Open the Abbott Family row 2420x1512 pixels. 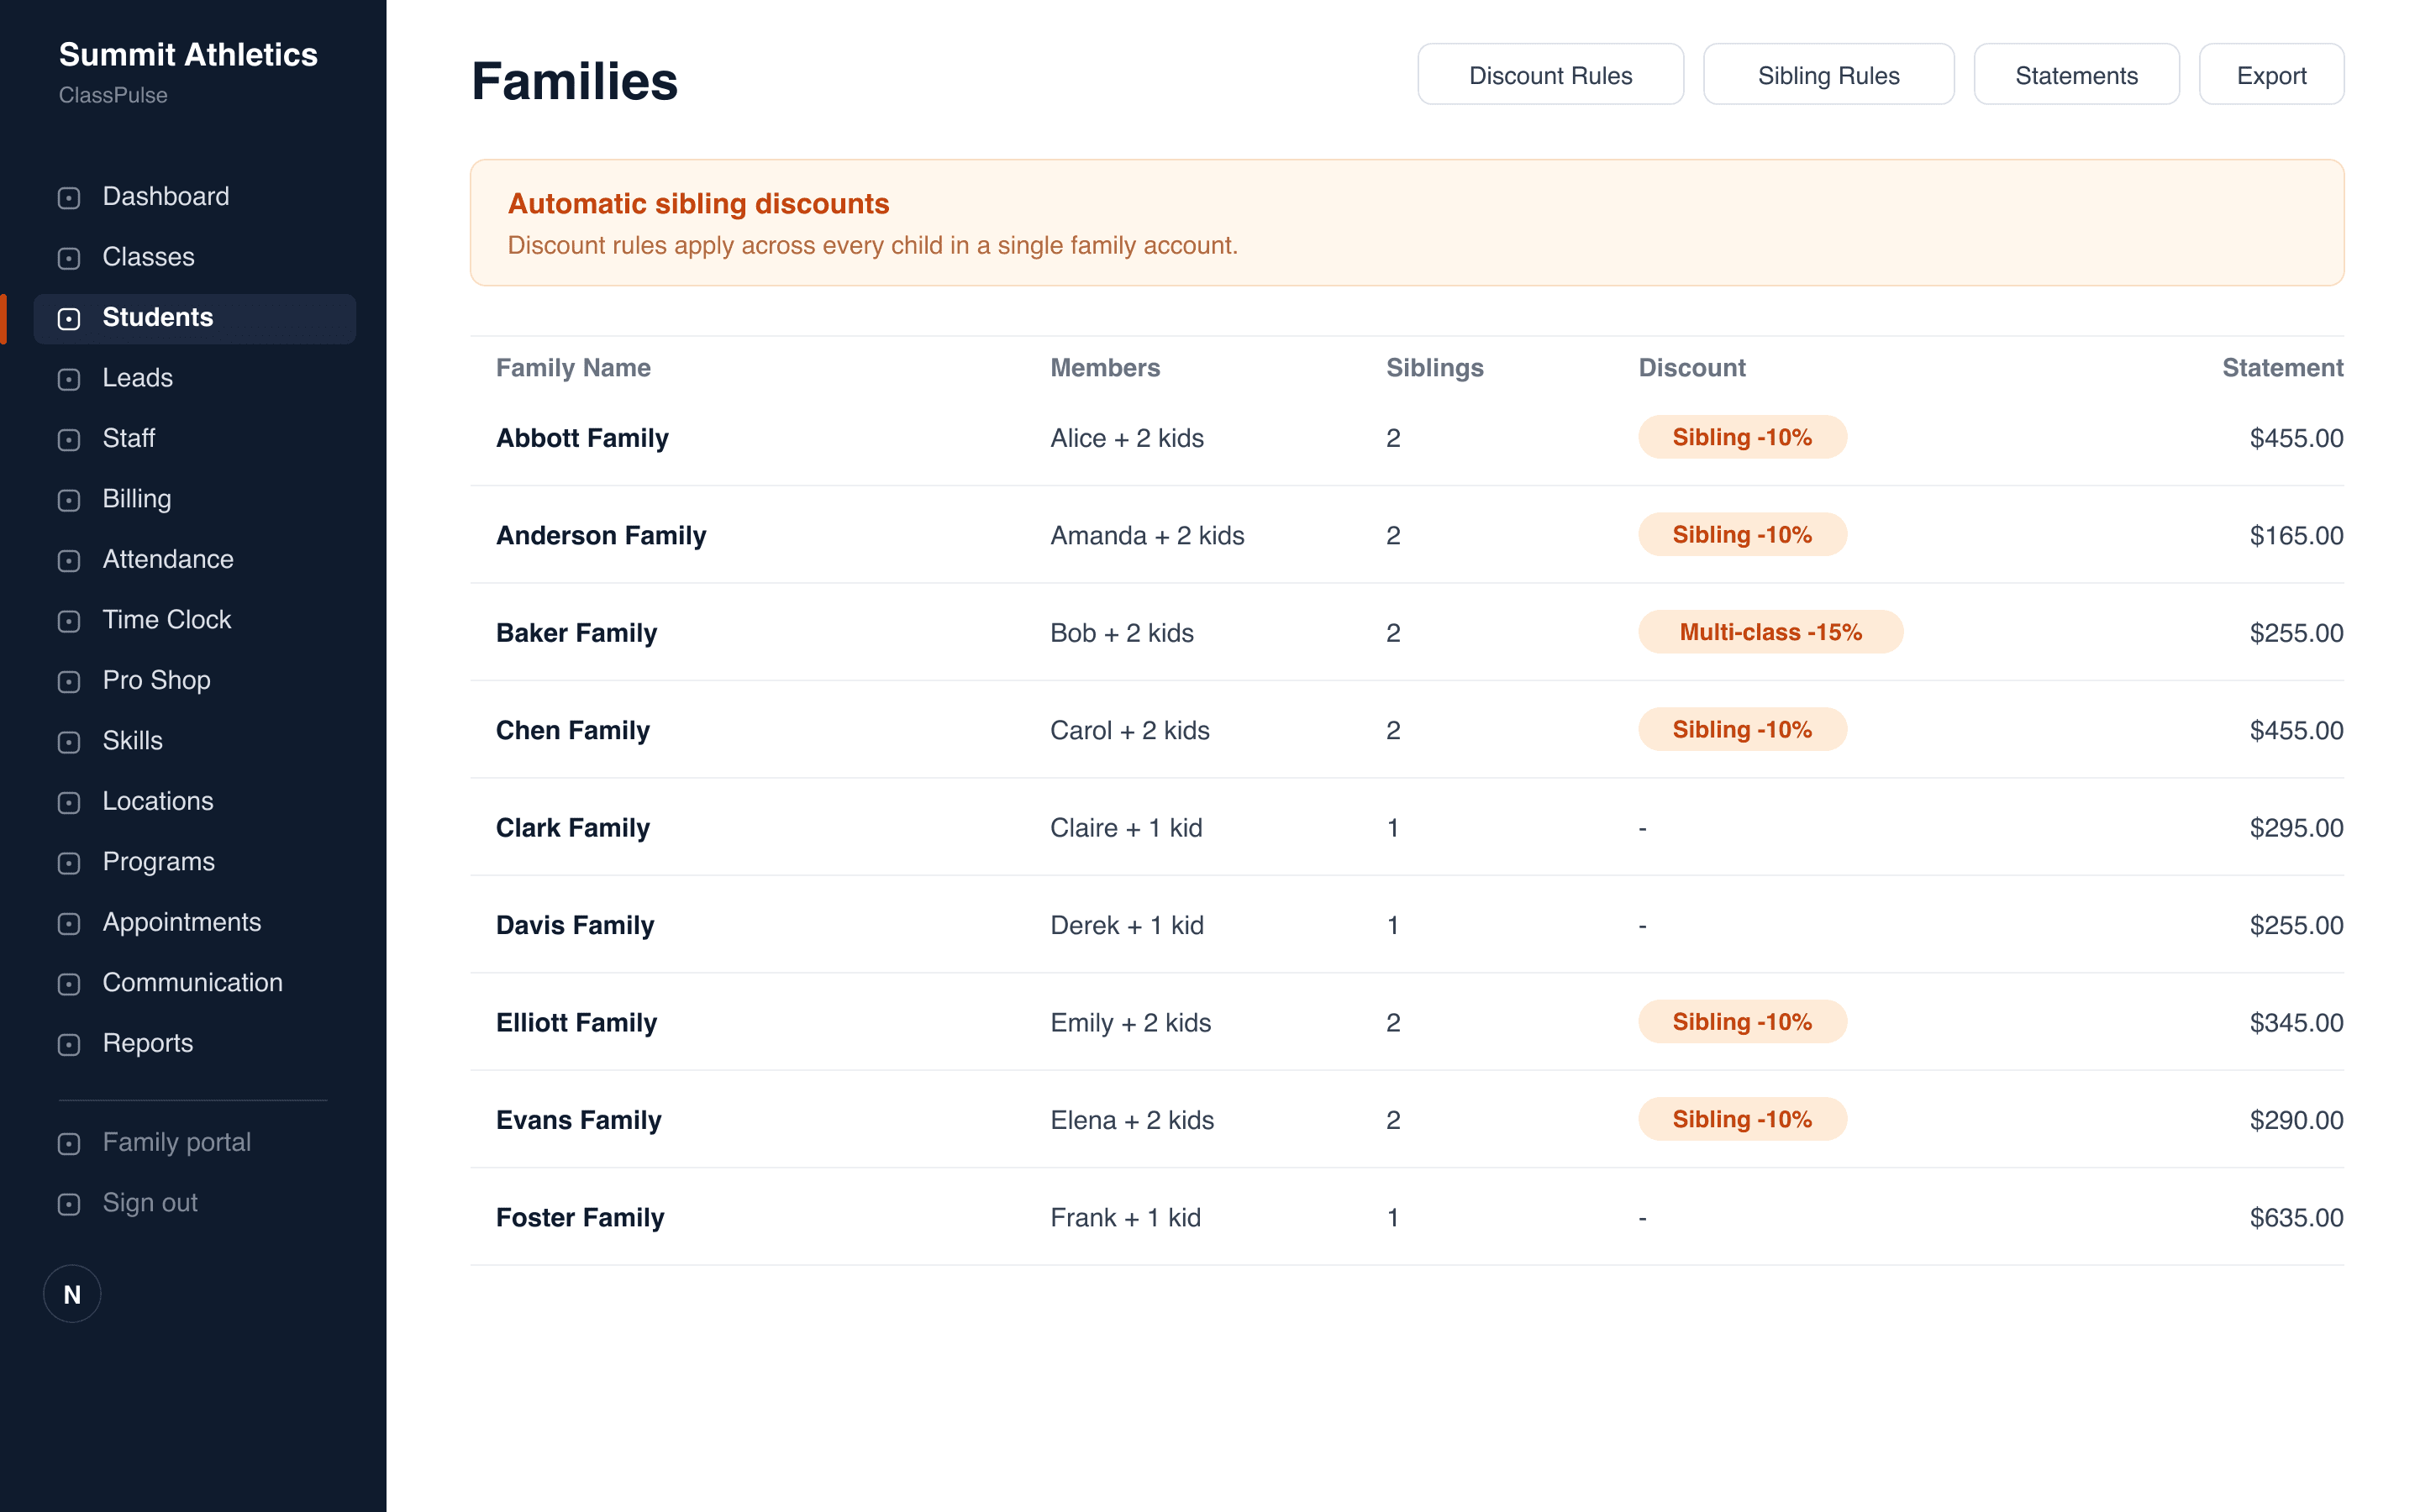click(1407, 438)
